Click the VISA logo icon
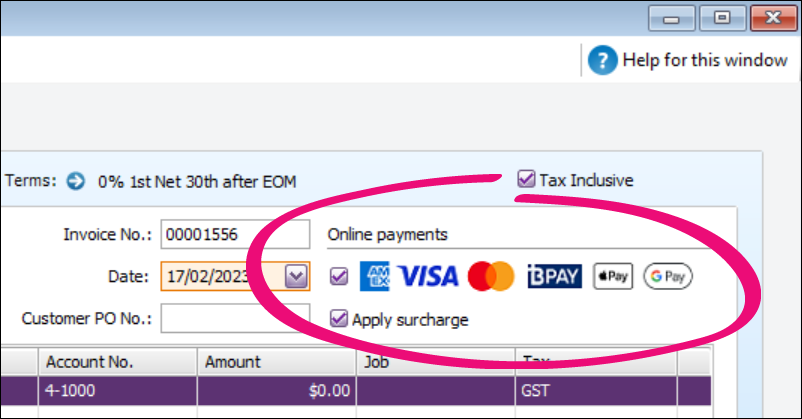The width and height of the screenshot is (802, 419). pyautogui.click(x=427, y=276)
